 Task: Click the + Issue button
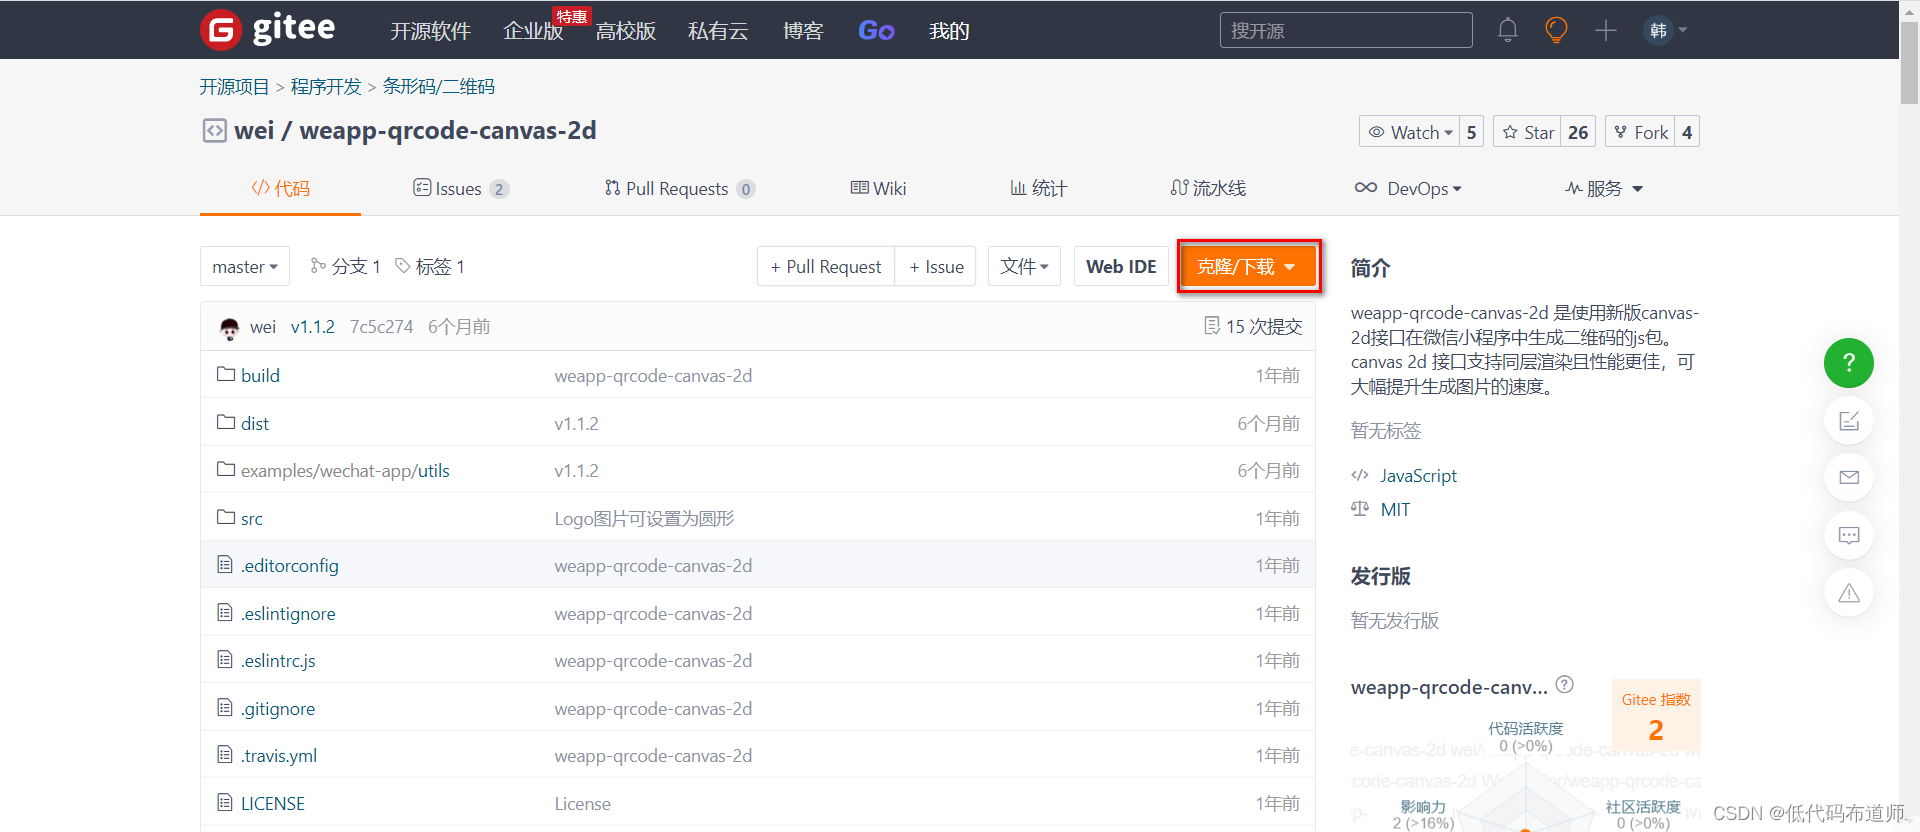(936, 266)
